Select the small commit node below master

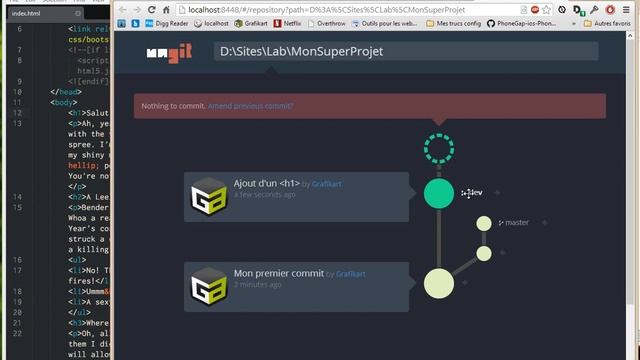484,253
